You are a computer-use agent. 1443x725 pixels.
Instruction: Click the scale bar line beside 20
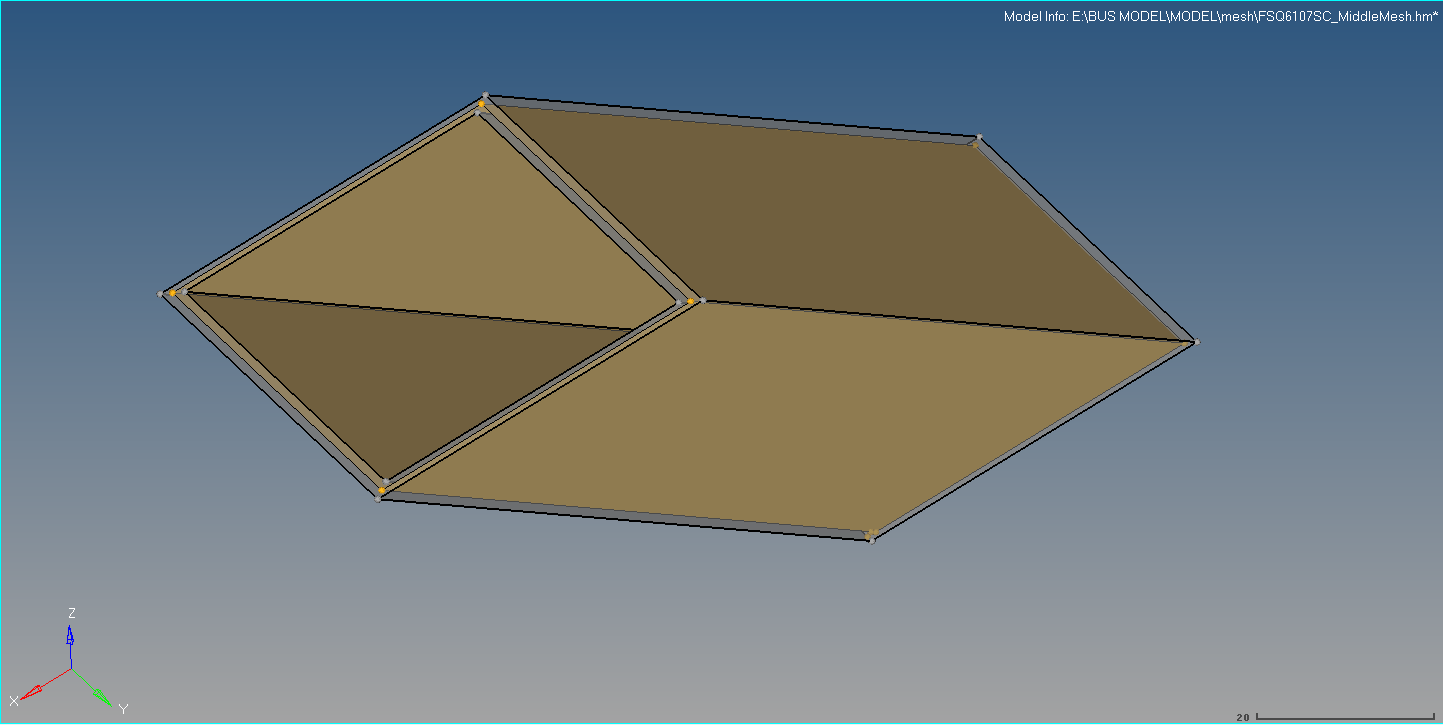pos(1346,716)
